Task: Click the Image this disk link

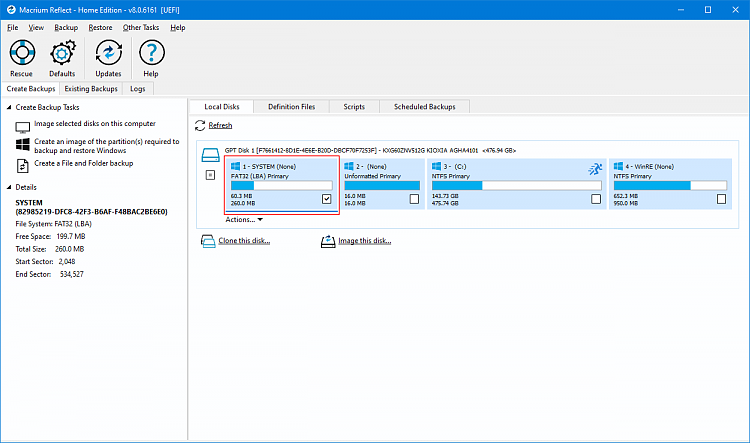Action: [364, 241]
